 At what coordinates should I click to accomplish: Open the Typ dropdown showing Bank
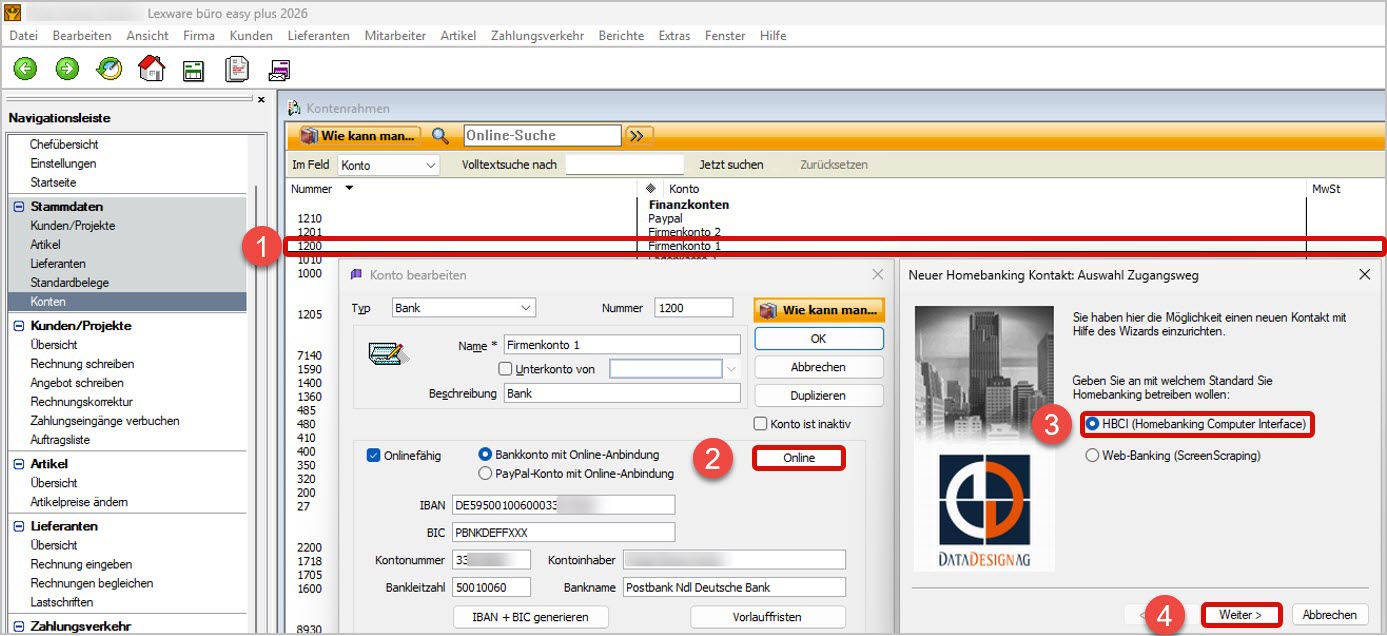click(x=463, y=308)
